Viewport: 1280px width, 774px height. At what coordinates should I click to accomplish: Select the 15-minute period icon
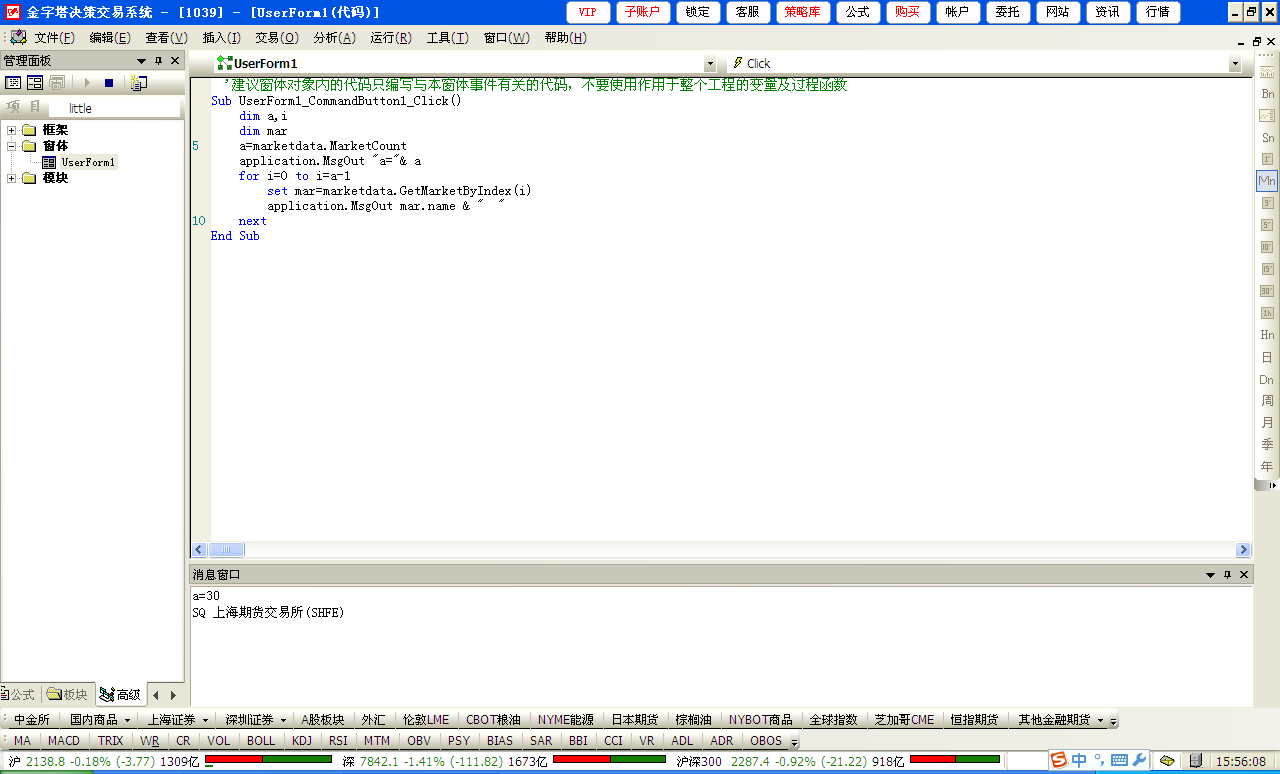point(1267,269)
